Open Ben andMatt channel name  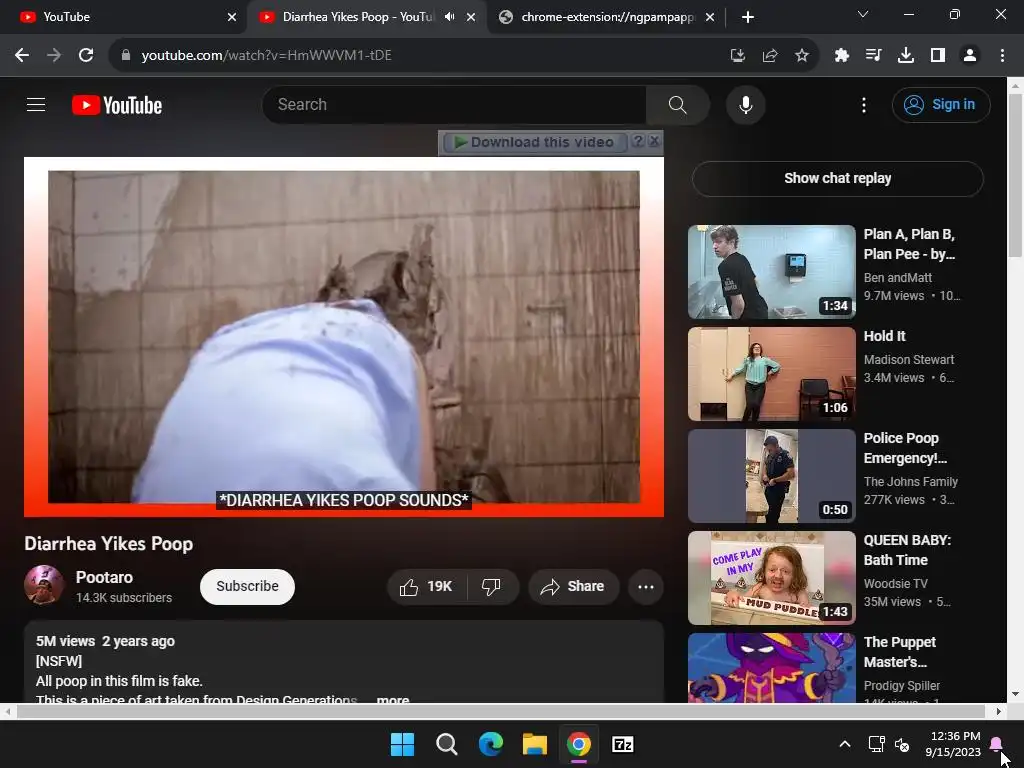click(x=897, y=278)
